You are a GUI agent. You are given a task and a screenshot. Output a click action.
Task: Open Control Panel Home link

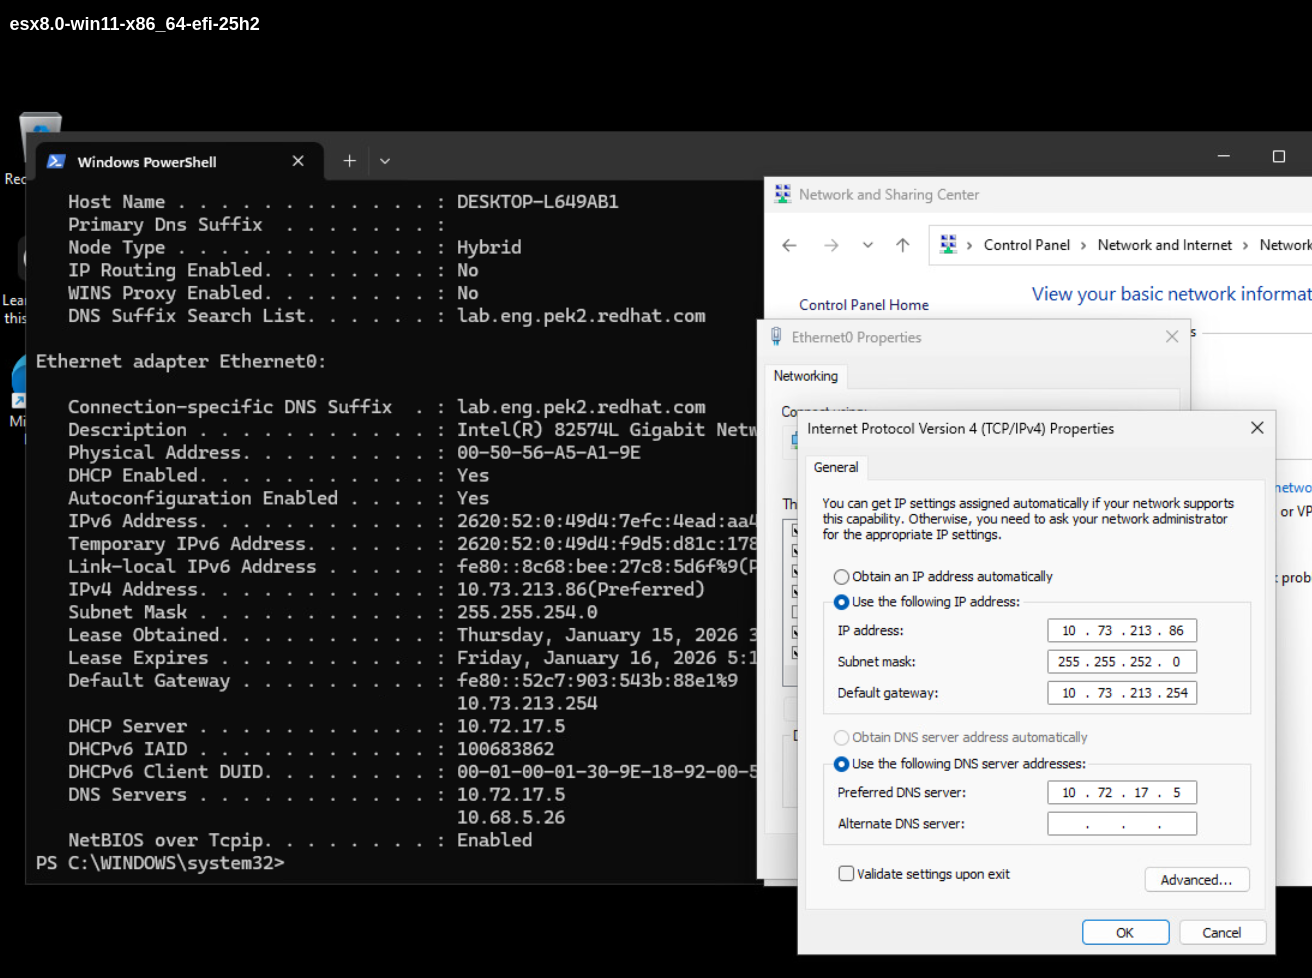coord(864,305)
